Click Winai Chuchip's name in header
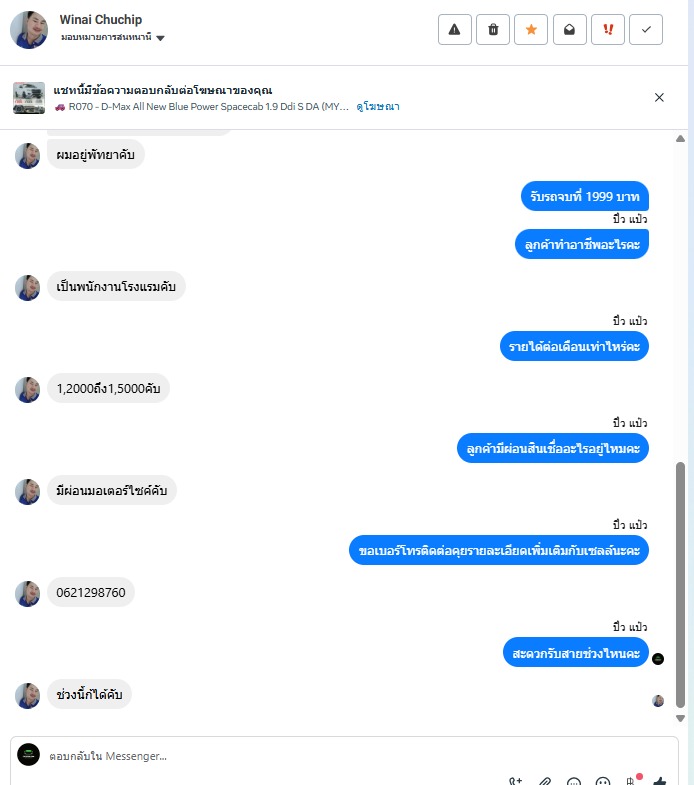 click(x=102, y=19)
